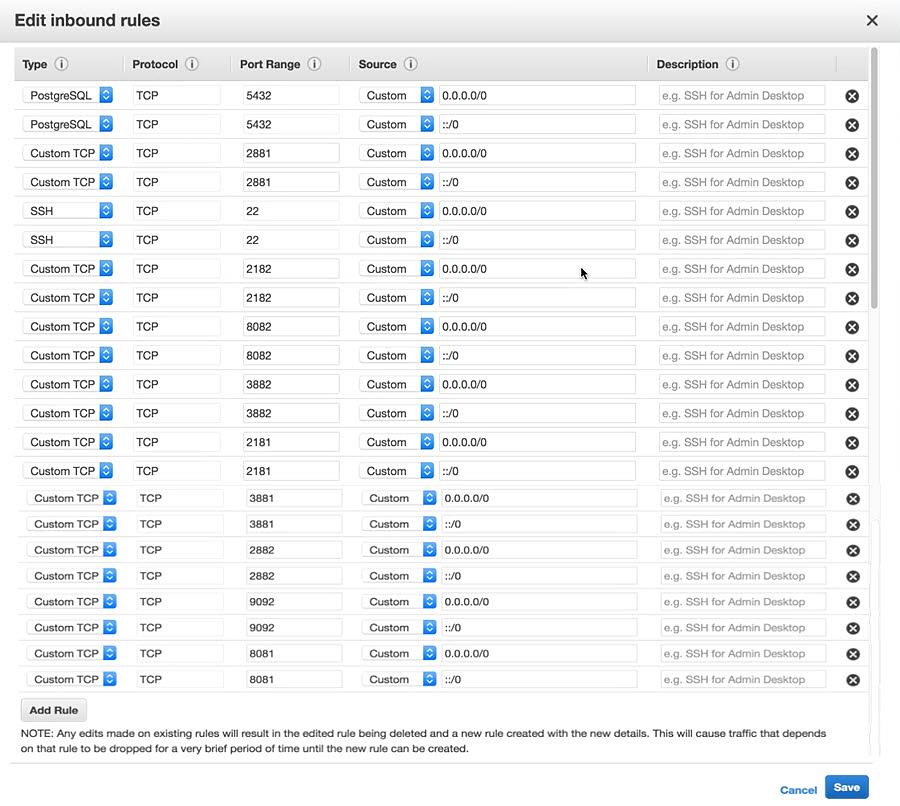900x806 pixels.
Task: Delete the port 9092 rule with source 0.0.0.0/0
Action: (854, 602)
